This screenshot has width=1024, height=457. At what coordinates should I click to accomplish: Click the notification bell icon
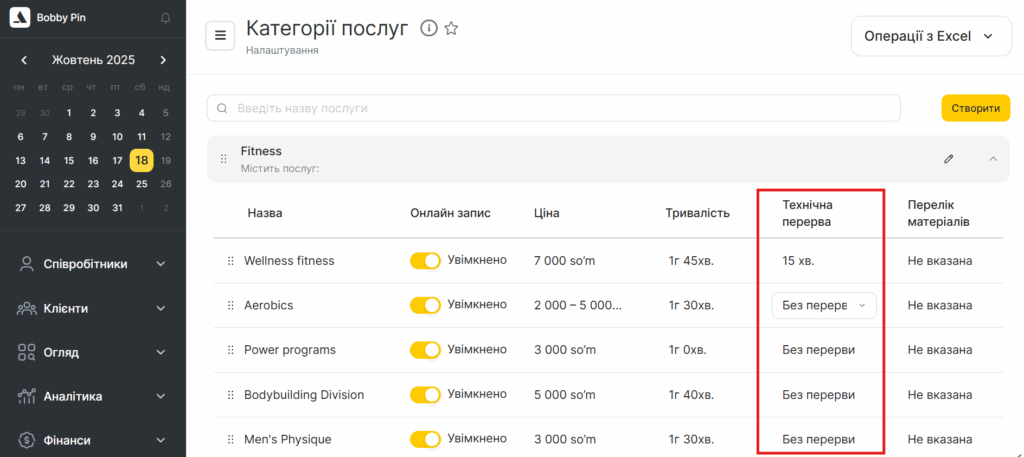coord(165,18)
